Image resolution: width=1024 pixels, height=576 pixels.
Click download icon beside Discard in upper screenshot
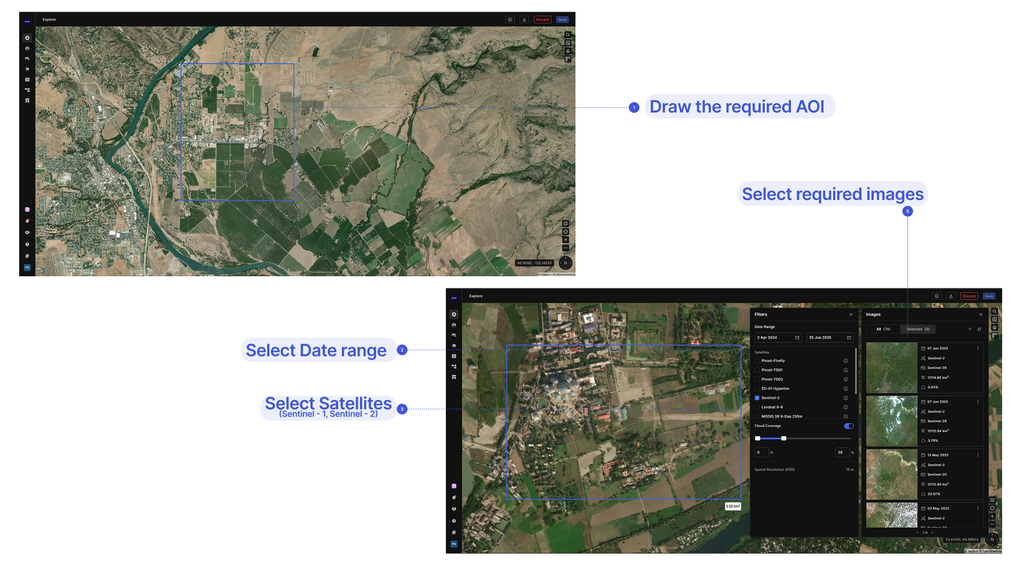coord(524,20)
